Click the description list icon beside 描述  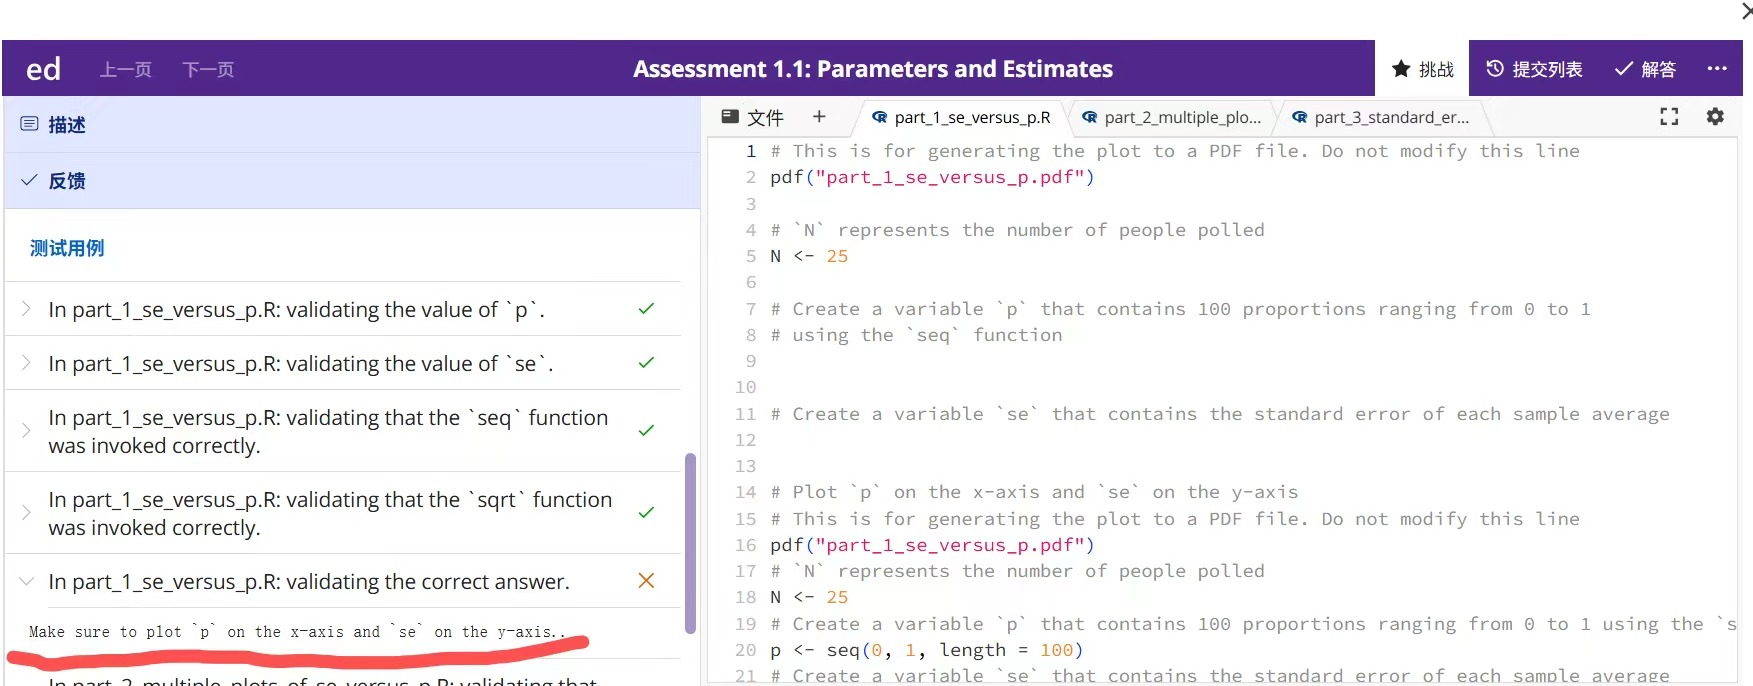(30, 124)
